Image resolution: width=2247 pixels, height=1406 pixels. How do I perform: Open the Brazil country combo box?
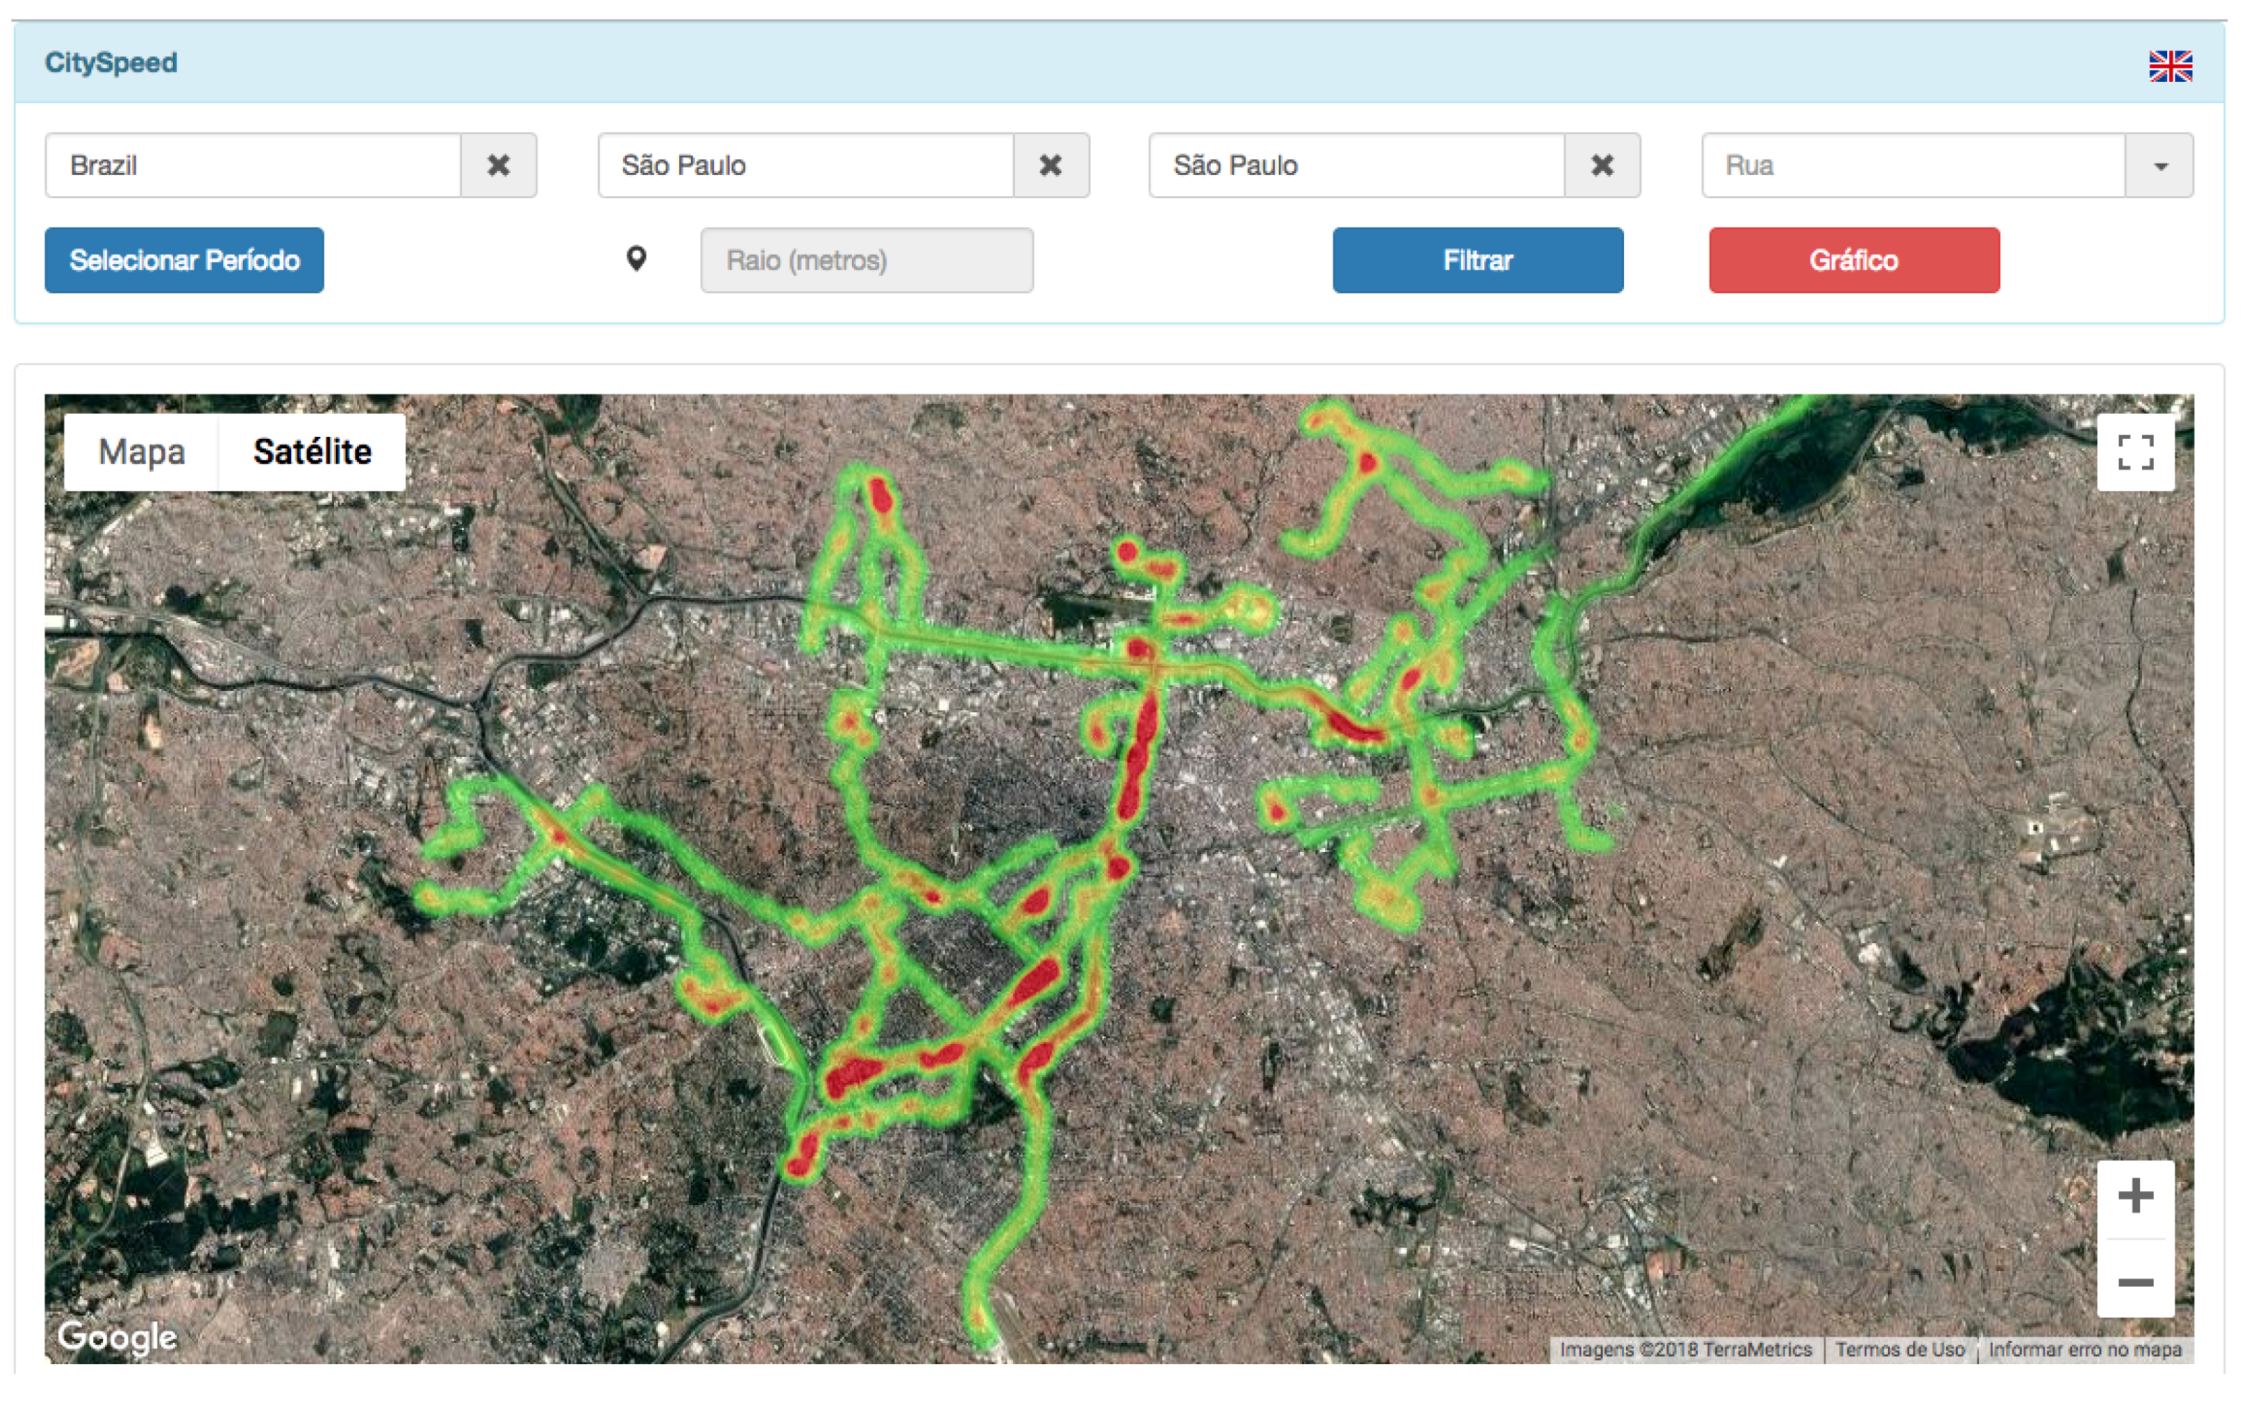(x=253, y=165)
